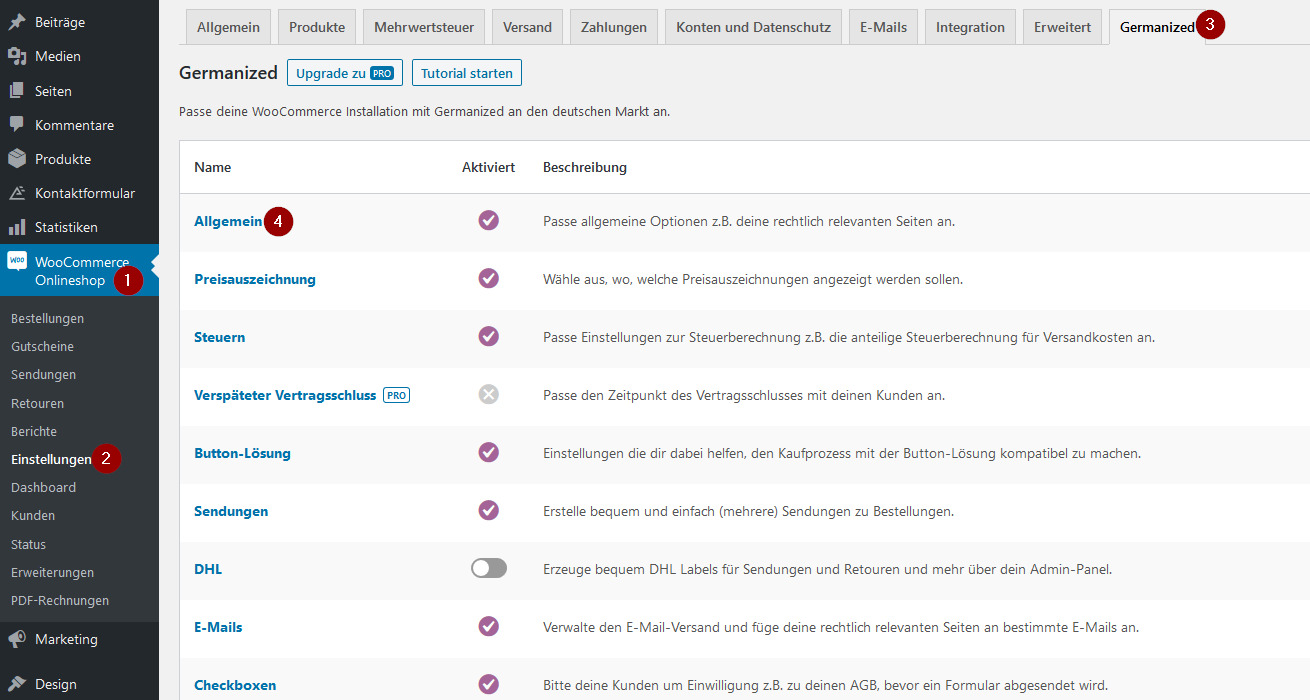The image size is (1310, 700).
Task: Toggle the Preisauszeichnung activated checkmark
Action: 489,279
